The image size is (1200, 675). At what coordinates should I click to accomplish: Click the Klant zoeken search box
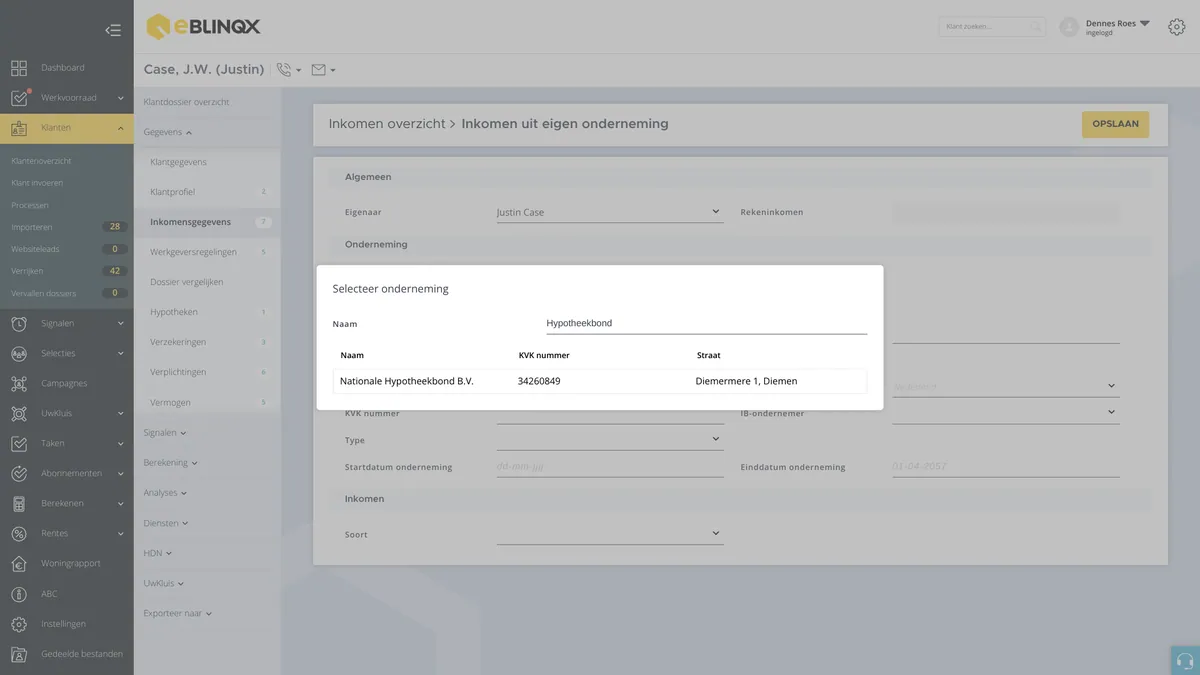[x=992, y=27]
